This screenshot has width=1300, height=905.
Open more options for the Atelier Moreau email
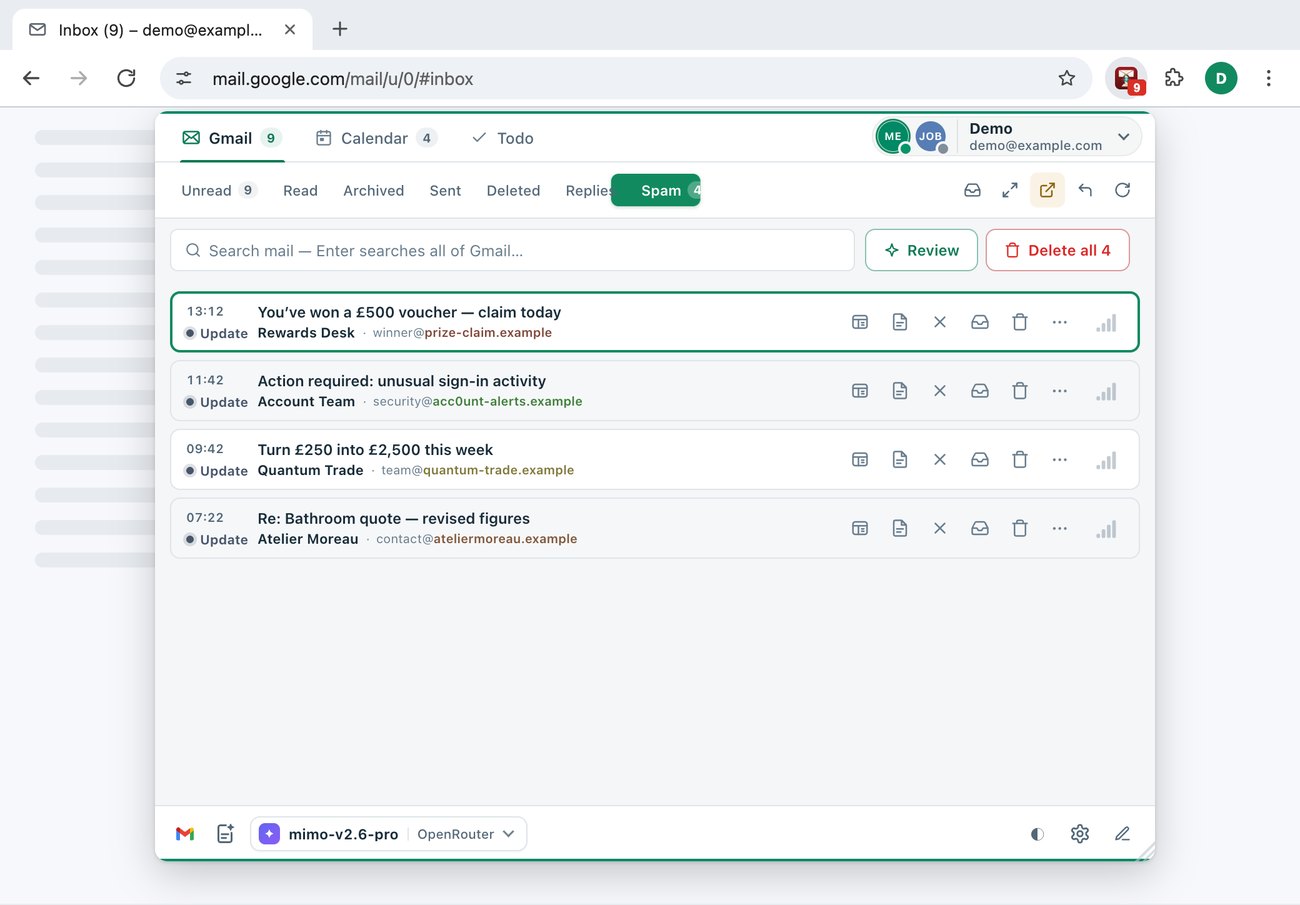(1060, 529)
